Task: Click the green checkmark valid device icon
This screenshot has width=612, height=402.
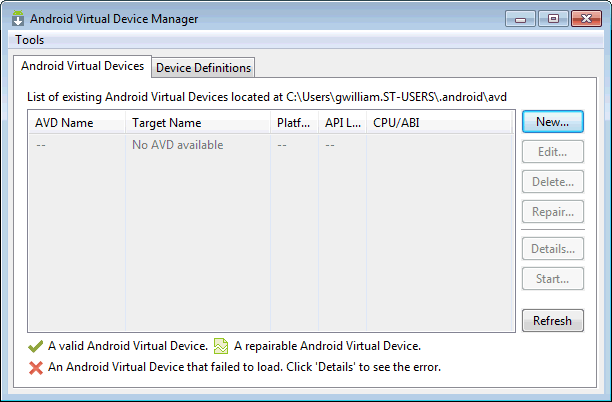Action: tap(36, 346)
